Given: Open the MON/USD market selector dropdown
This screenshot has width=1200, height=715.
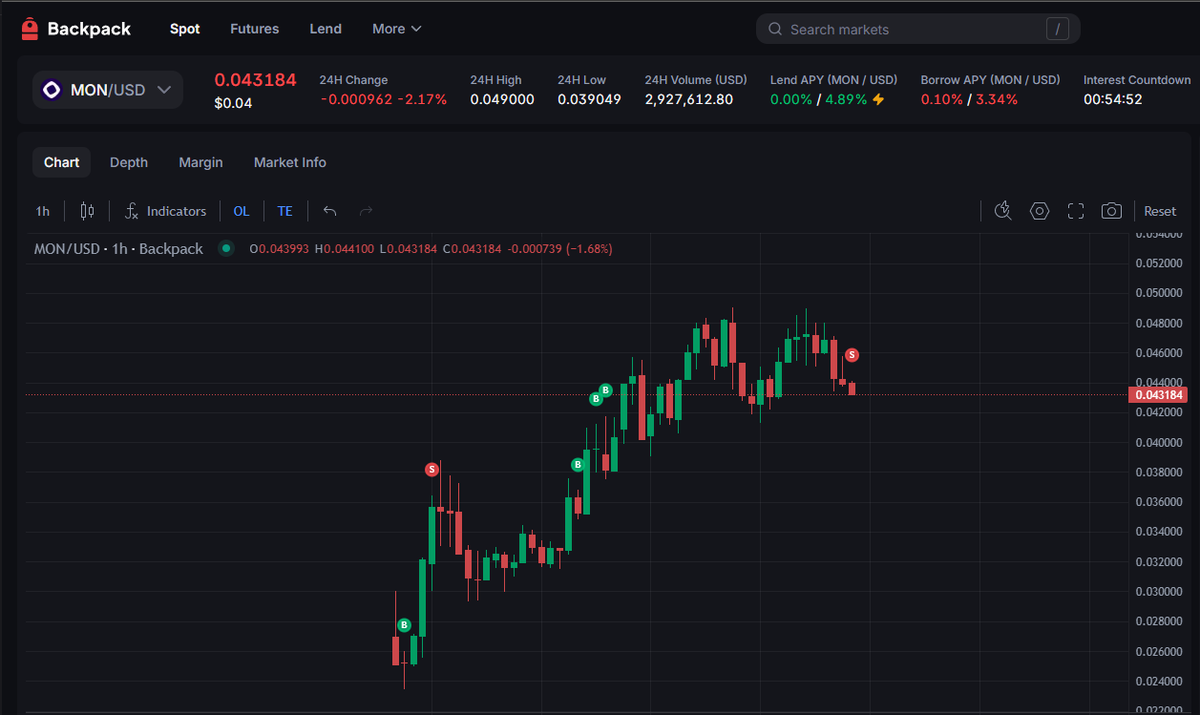Looking at the screenshot, I should pos(108,90).
